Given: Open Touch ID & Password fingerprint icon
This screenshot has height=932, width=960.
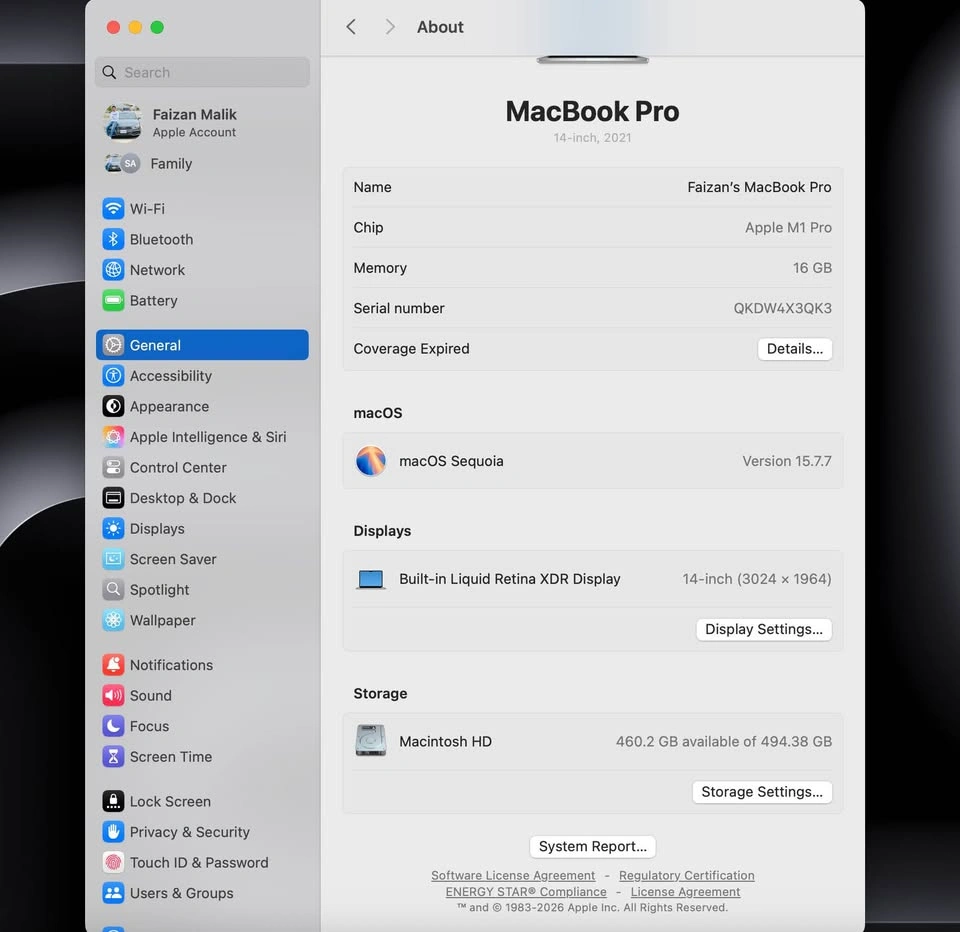Looking at the screenshot, I should (113, 863).
